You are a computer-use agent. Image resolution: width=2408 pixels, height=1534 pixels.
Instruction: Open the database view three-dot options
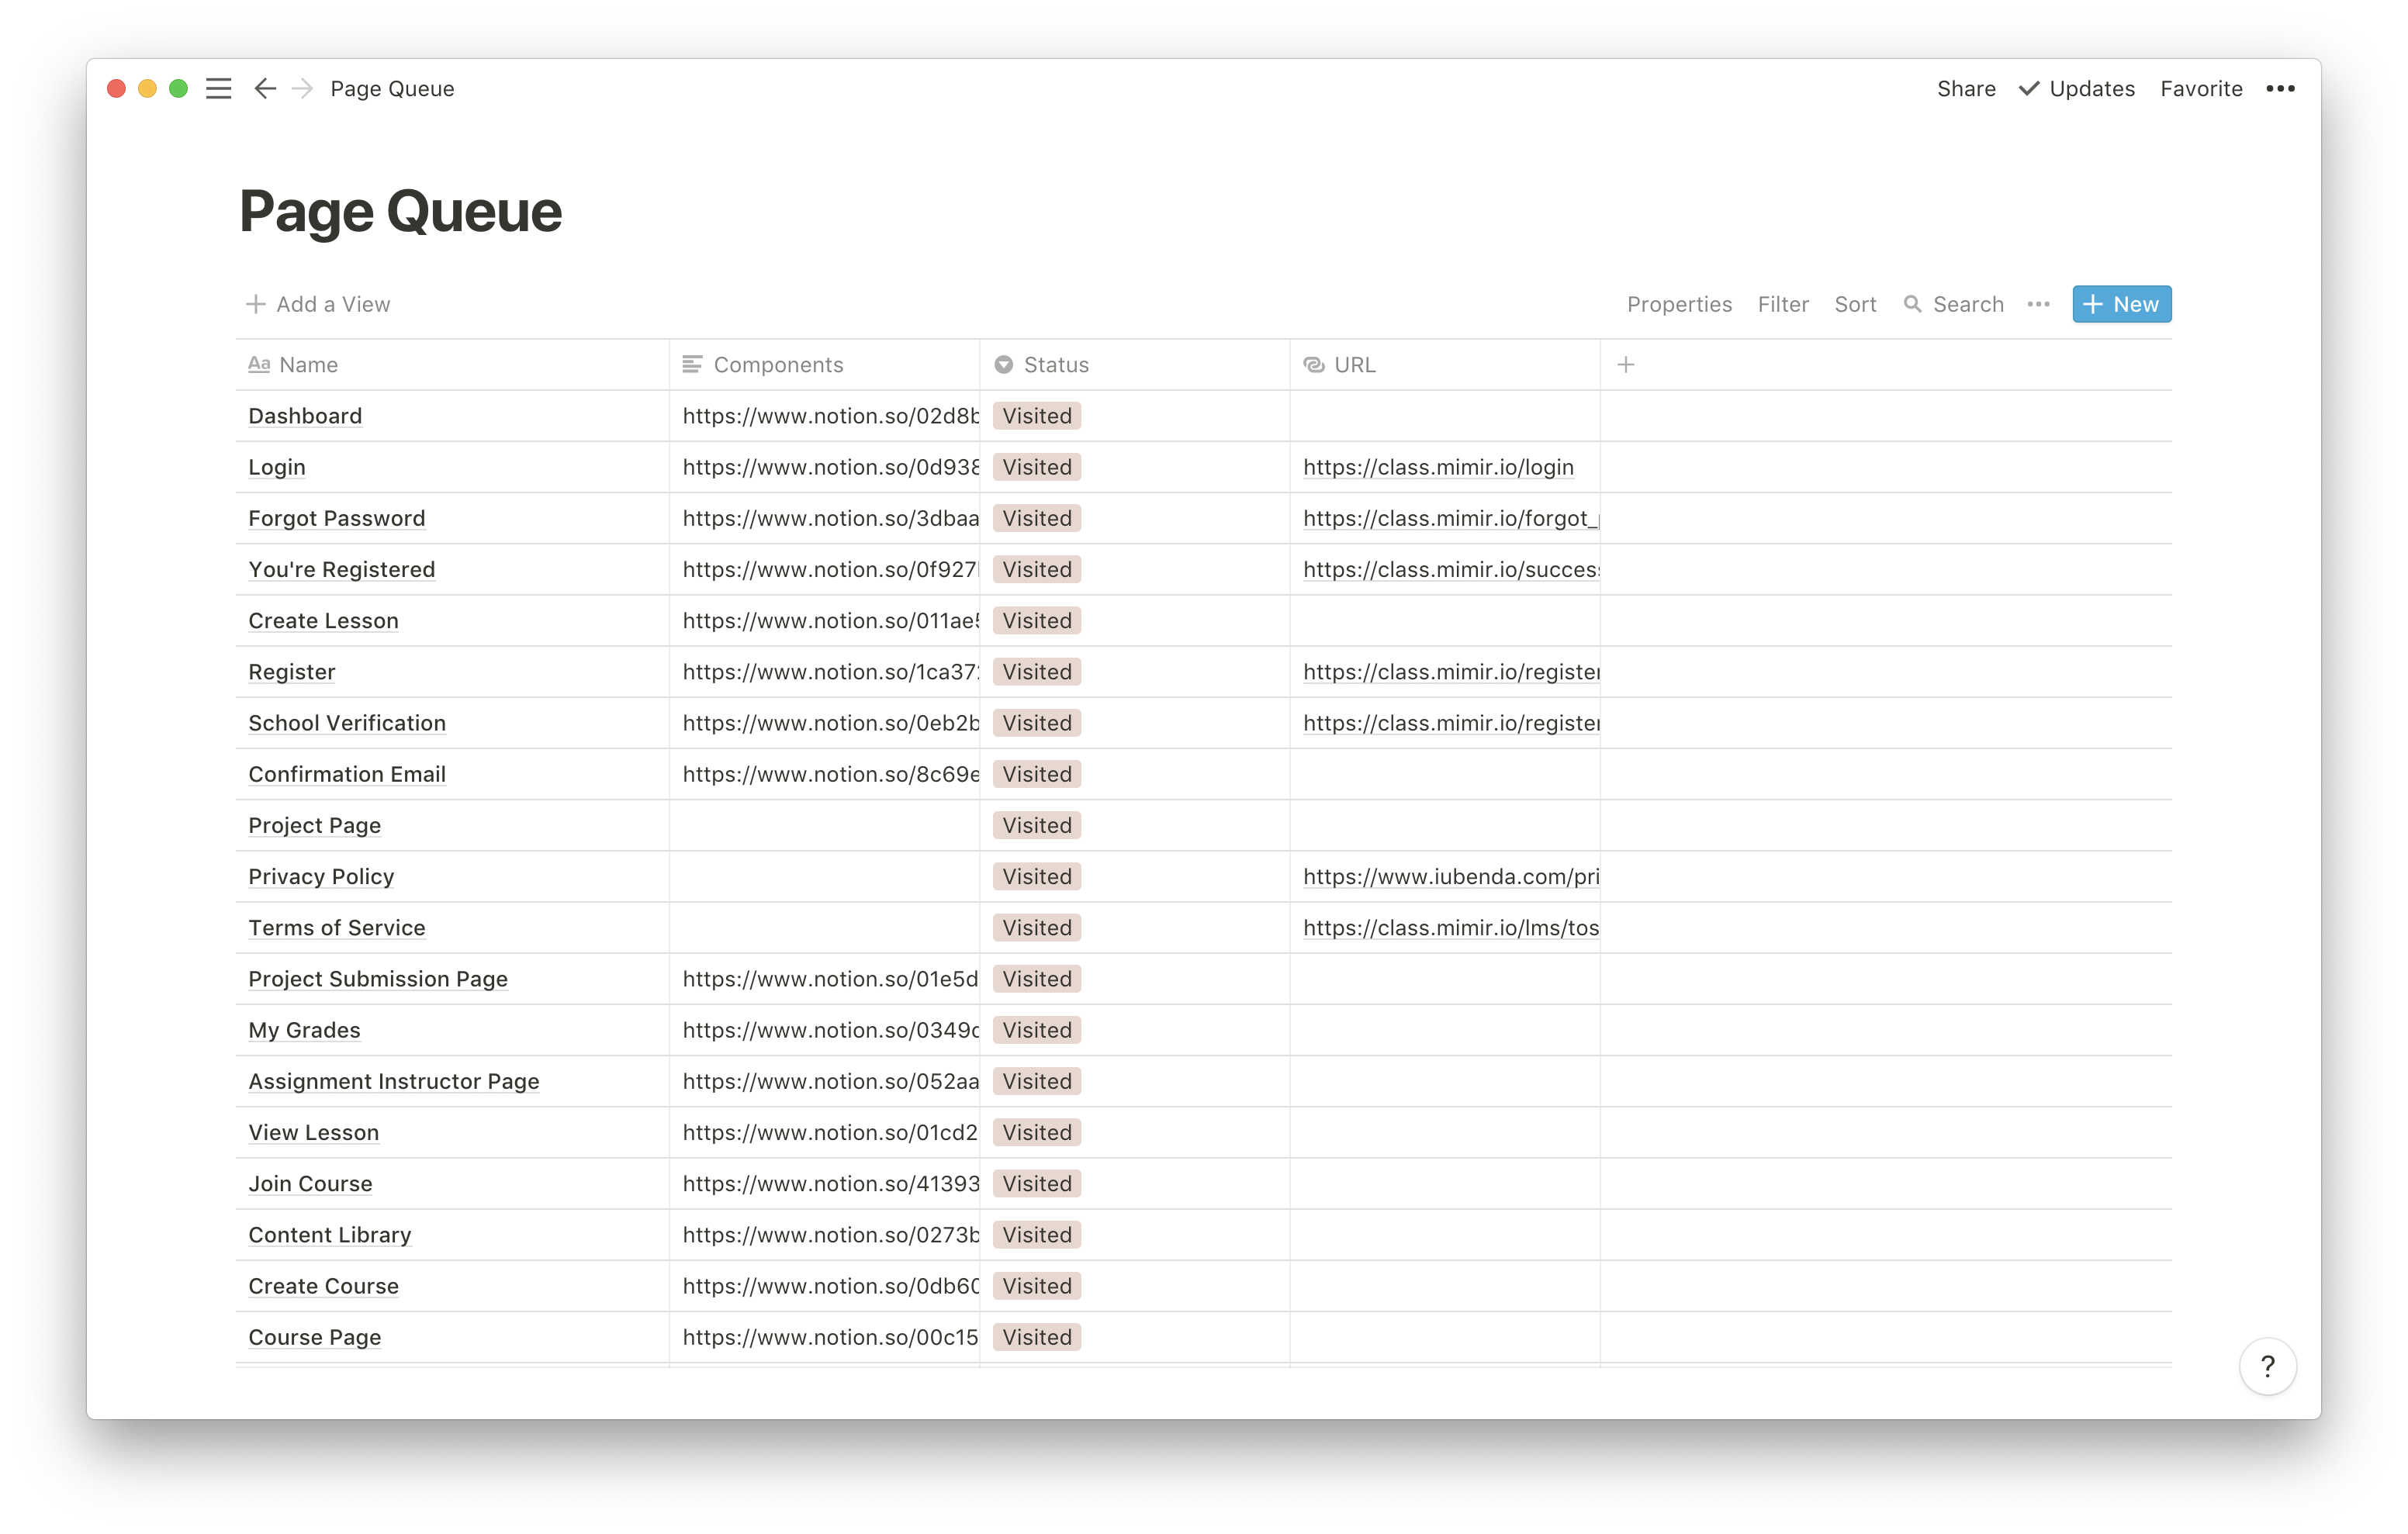pos(2038,304)
